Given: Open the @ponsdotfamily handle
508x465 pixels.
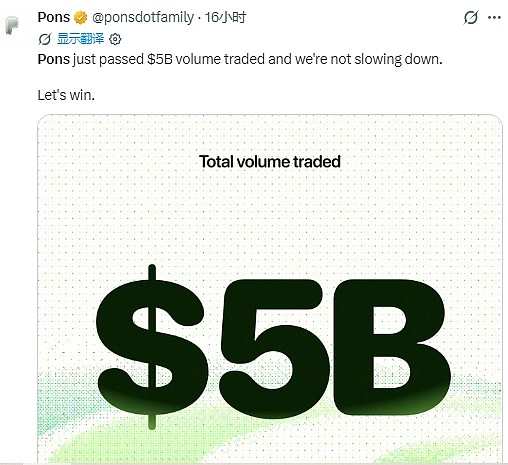Looking at the screenshot, I should (142, 17).
